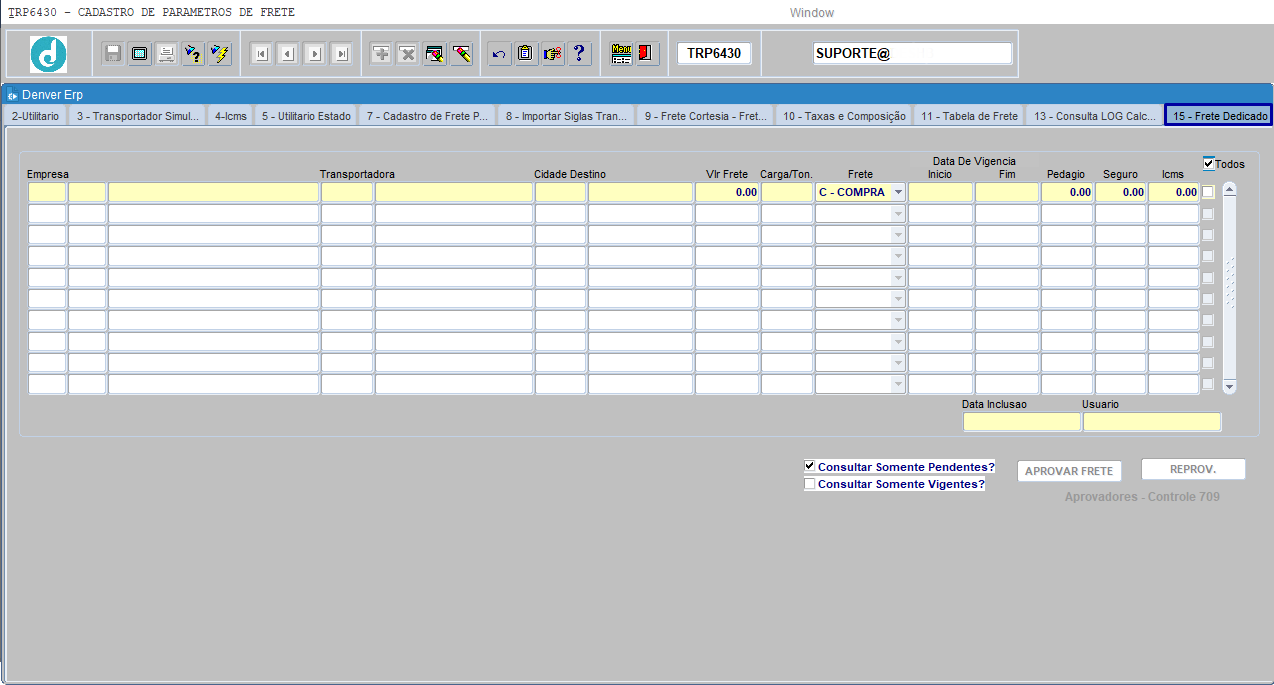The image size is (1274, 685).
Task: Click the Undo arrow icon
Action: [x=499, y=54]
